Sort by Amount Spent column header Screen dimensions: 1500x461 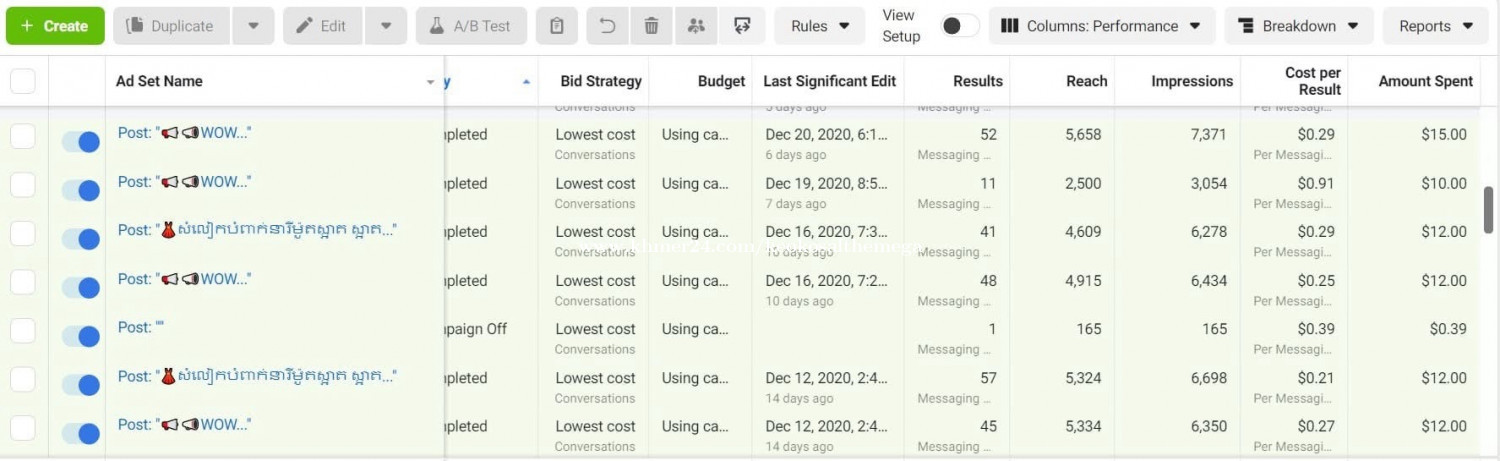point(1425,81)
